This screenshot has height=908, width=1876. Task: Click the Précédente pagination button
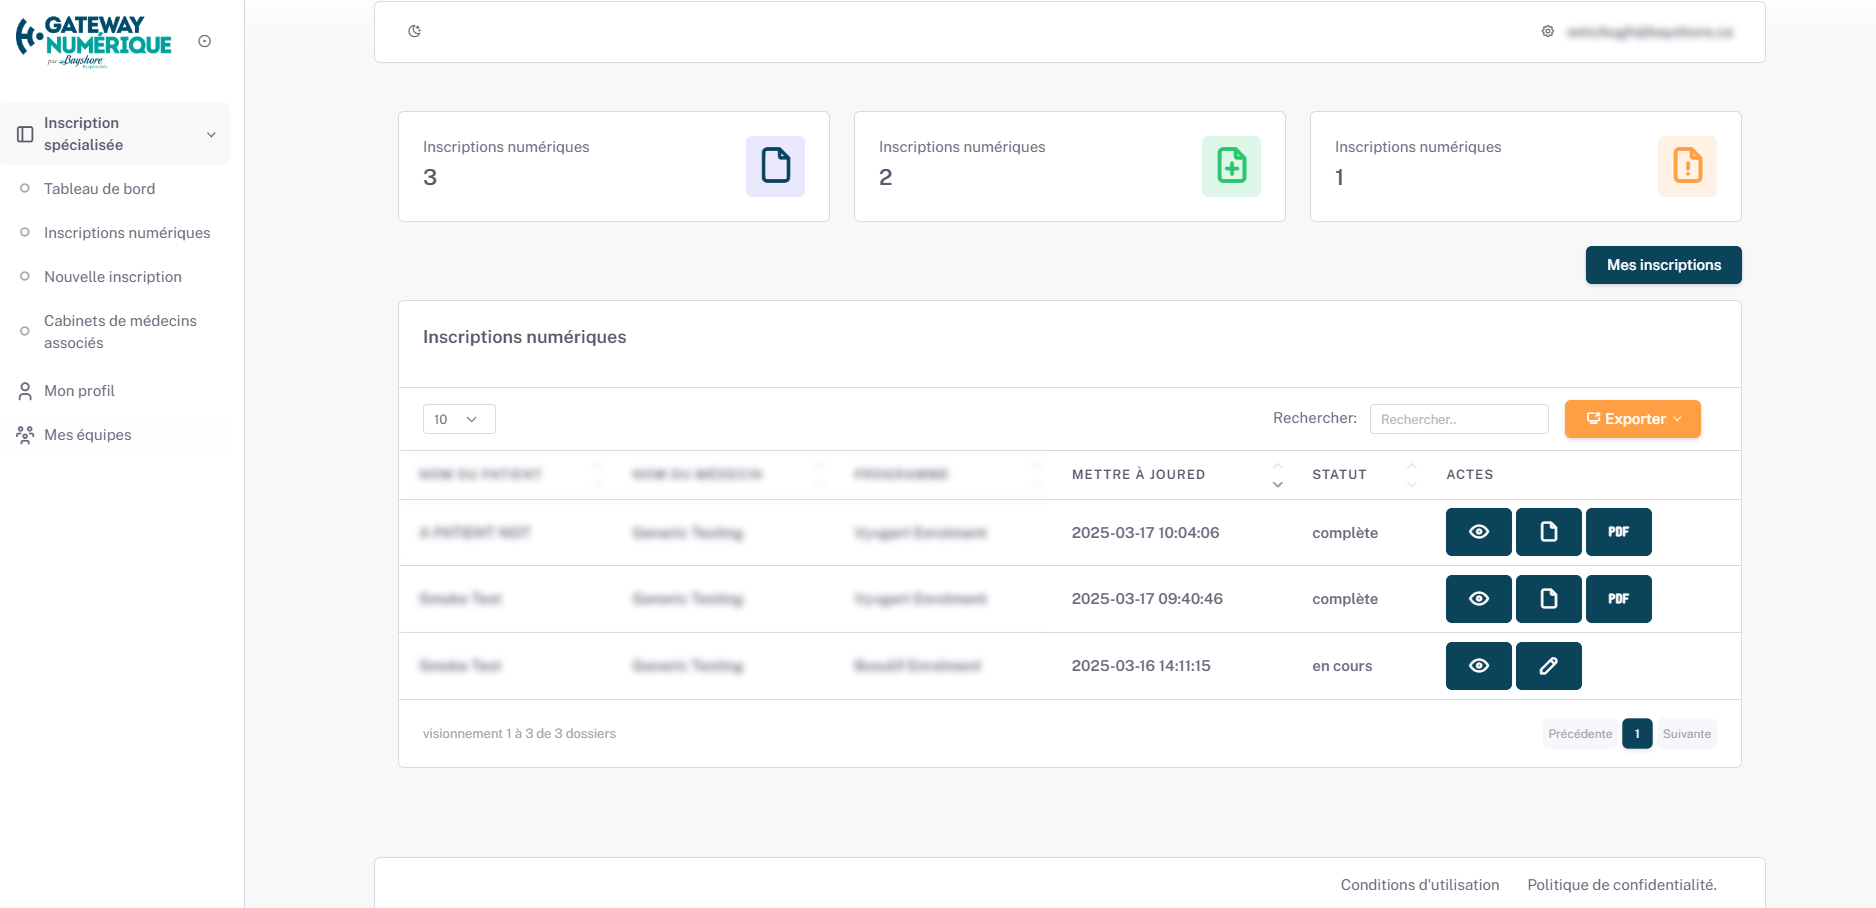click(x=1580, y=734)
